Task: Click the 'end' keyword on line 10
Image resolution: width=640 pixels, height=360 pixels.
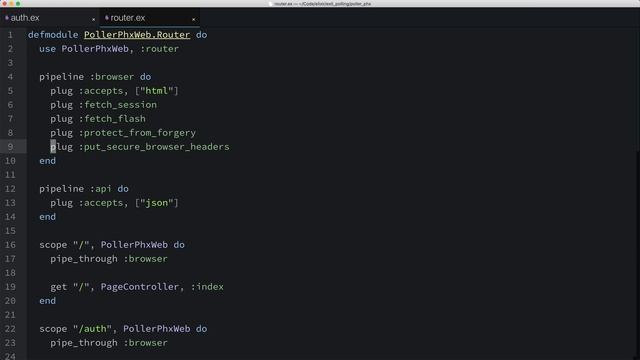Action: [x=47, y=161]
